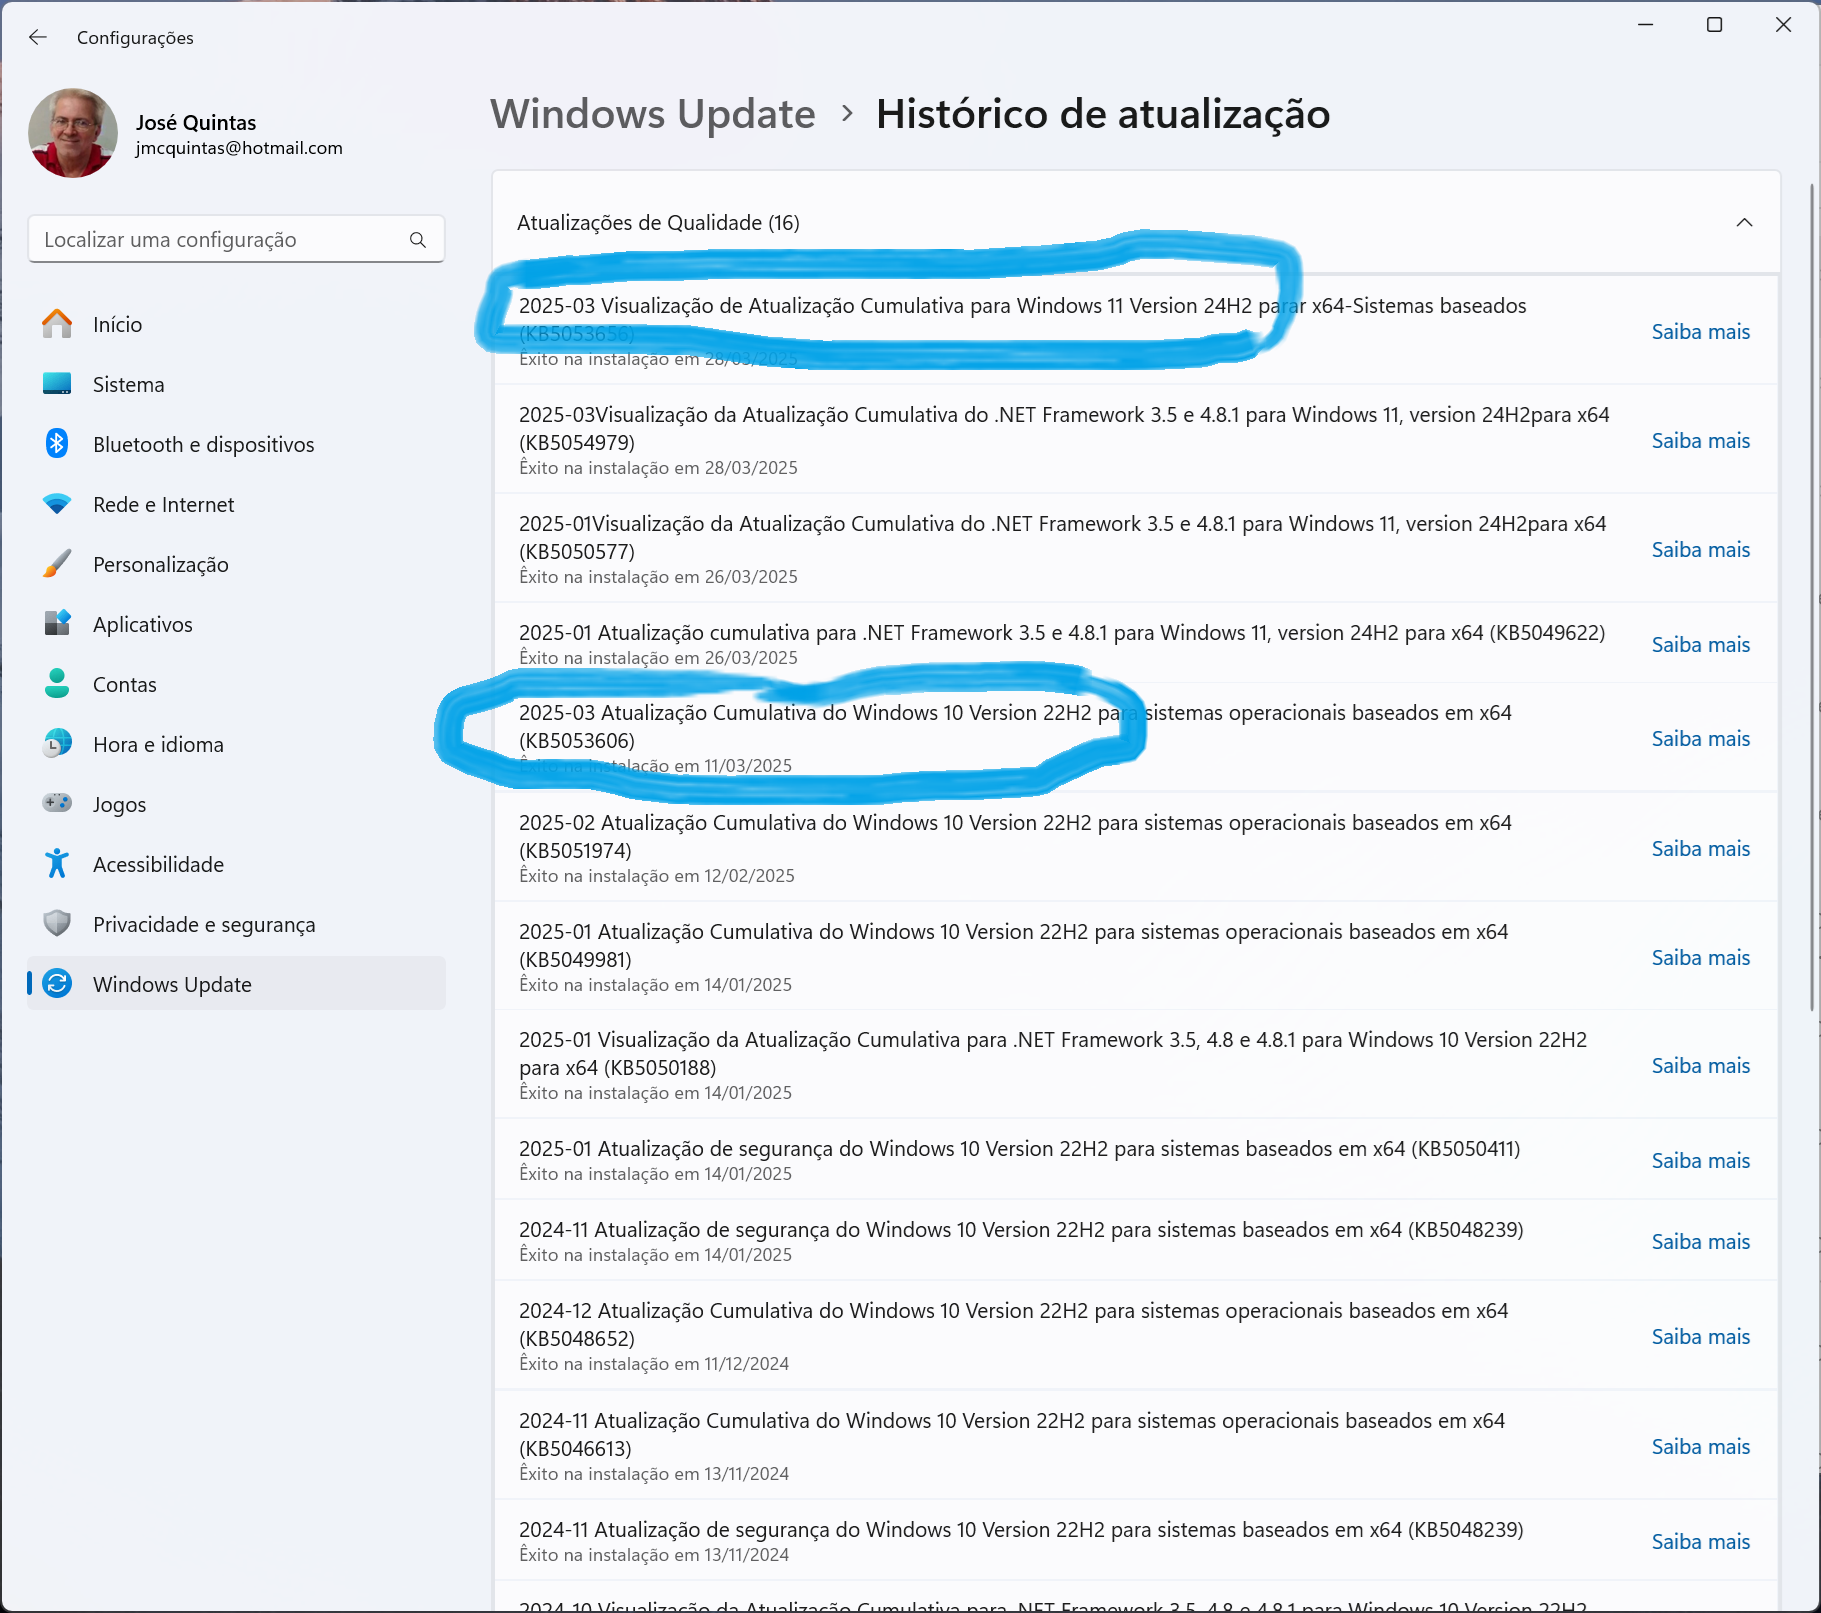Viewport: 1821px width, 1613px height.
Task: Click 'Êxito na instalação em 12/02/2025' status
Action: (x=657, y=876)
